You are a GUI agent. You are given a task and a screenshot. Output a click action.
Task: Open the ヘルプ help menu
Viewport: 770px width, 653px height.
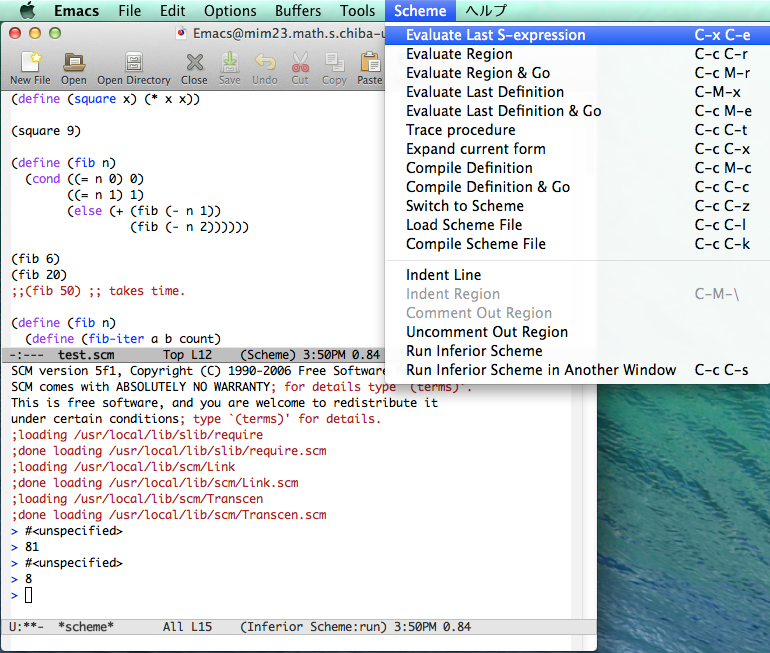[x=486, y=10]
